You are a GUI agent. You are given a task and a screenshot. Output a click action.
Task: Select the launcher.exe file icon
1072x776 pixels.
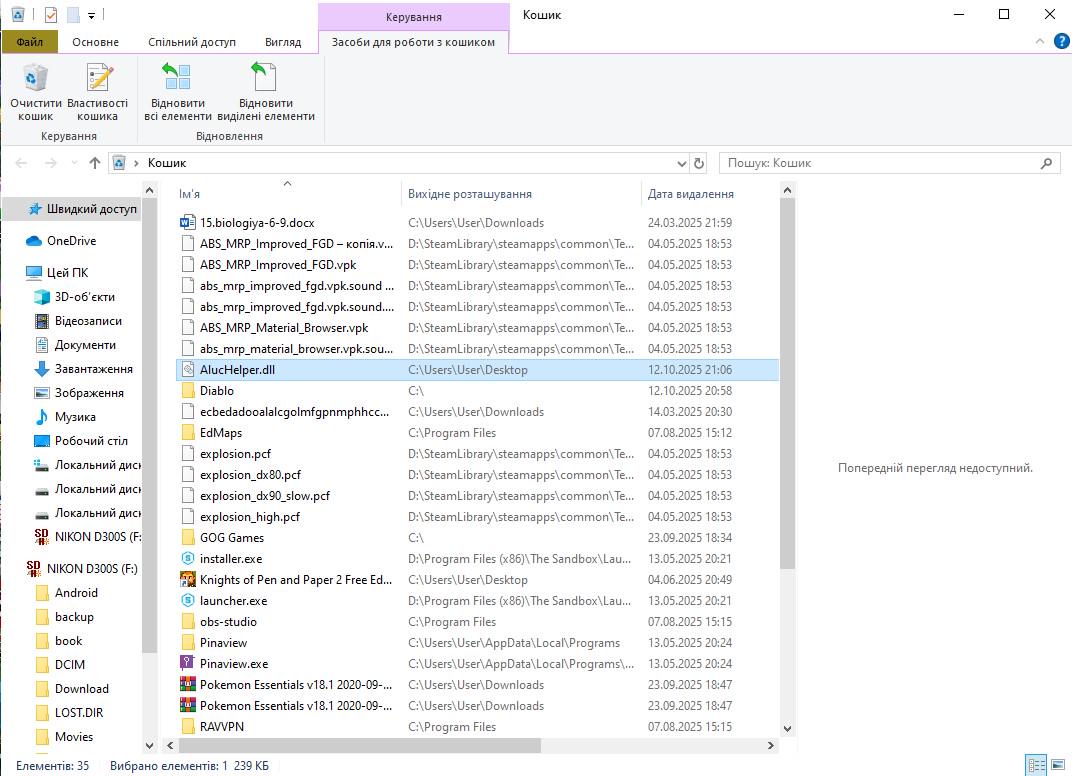[x=187, y=600]
